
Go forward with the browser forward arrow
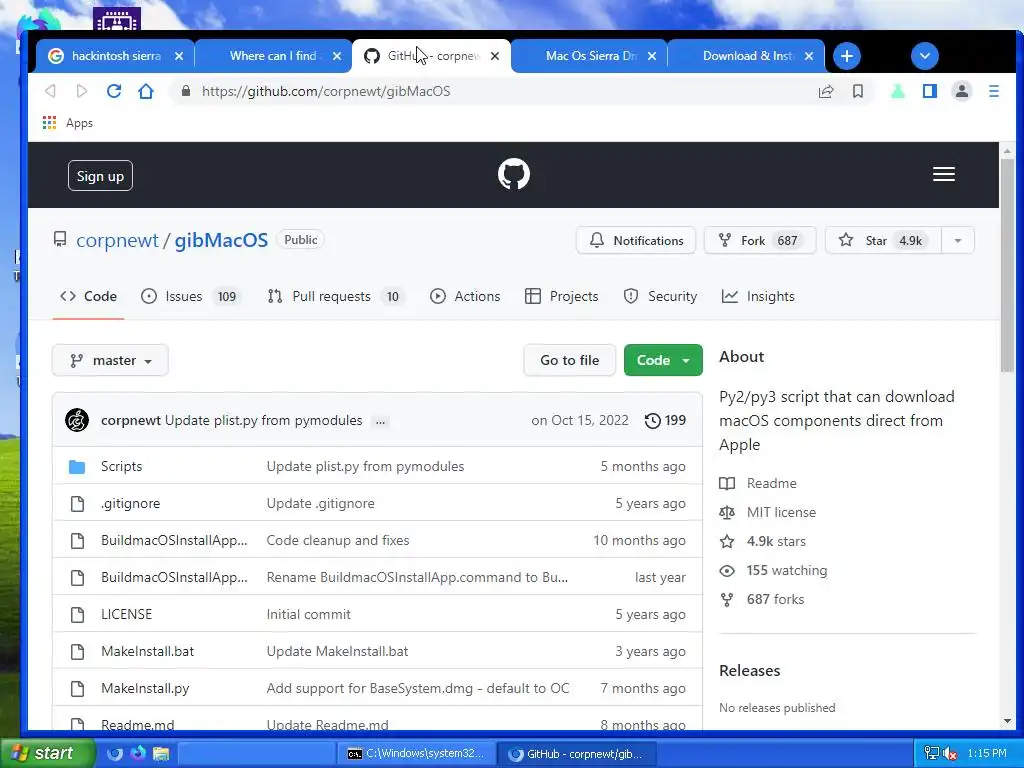point(81,91)
